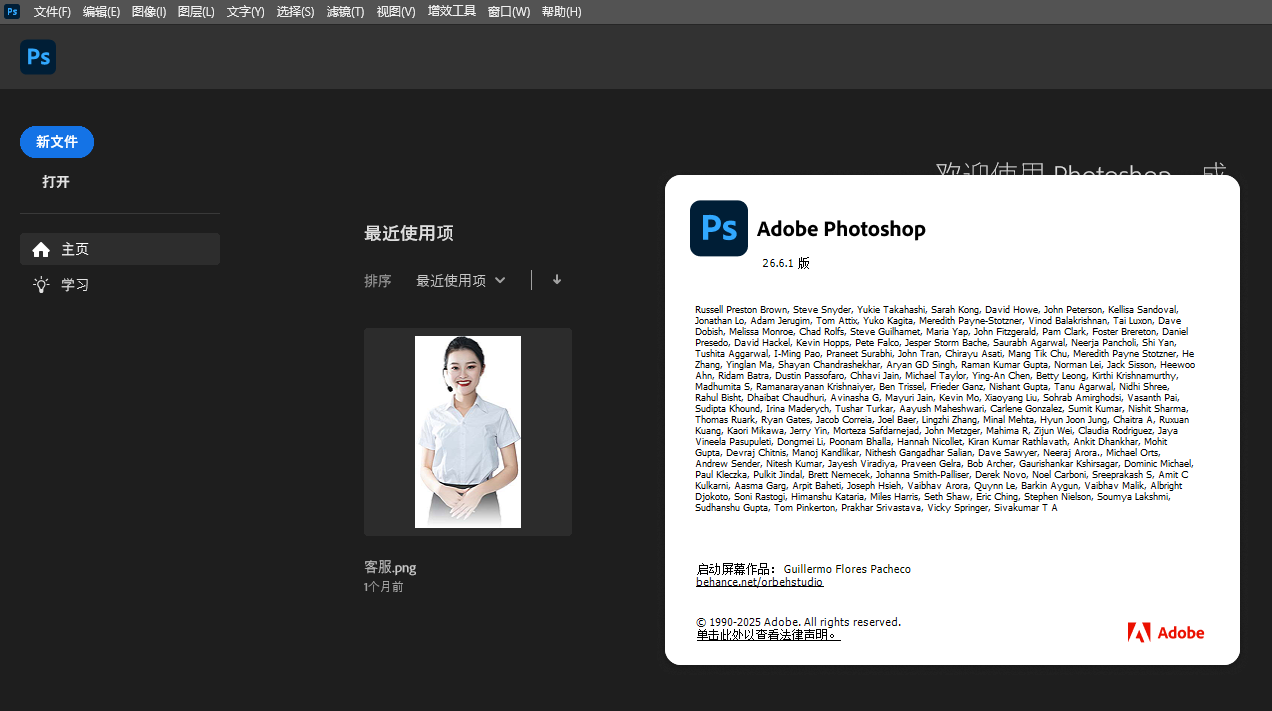1272x711 pixels.
Task: Open the 图层(L) menu
Action: click(196, 12)
